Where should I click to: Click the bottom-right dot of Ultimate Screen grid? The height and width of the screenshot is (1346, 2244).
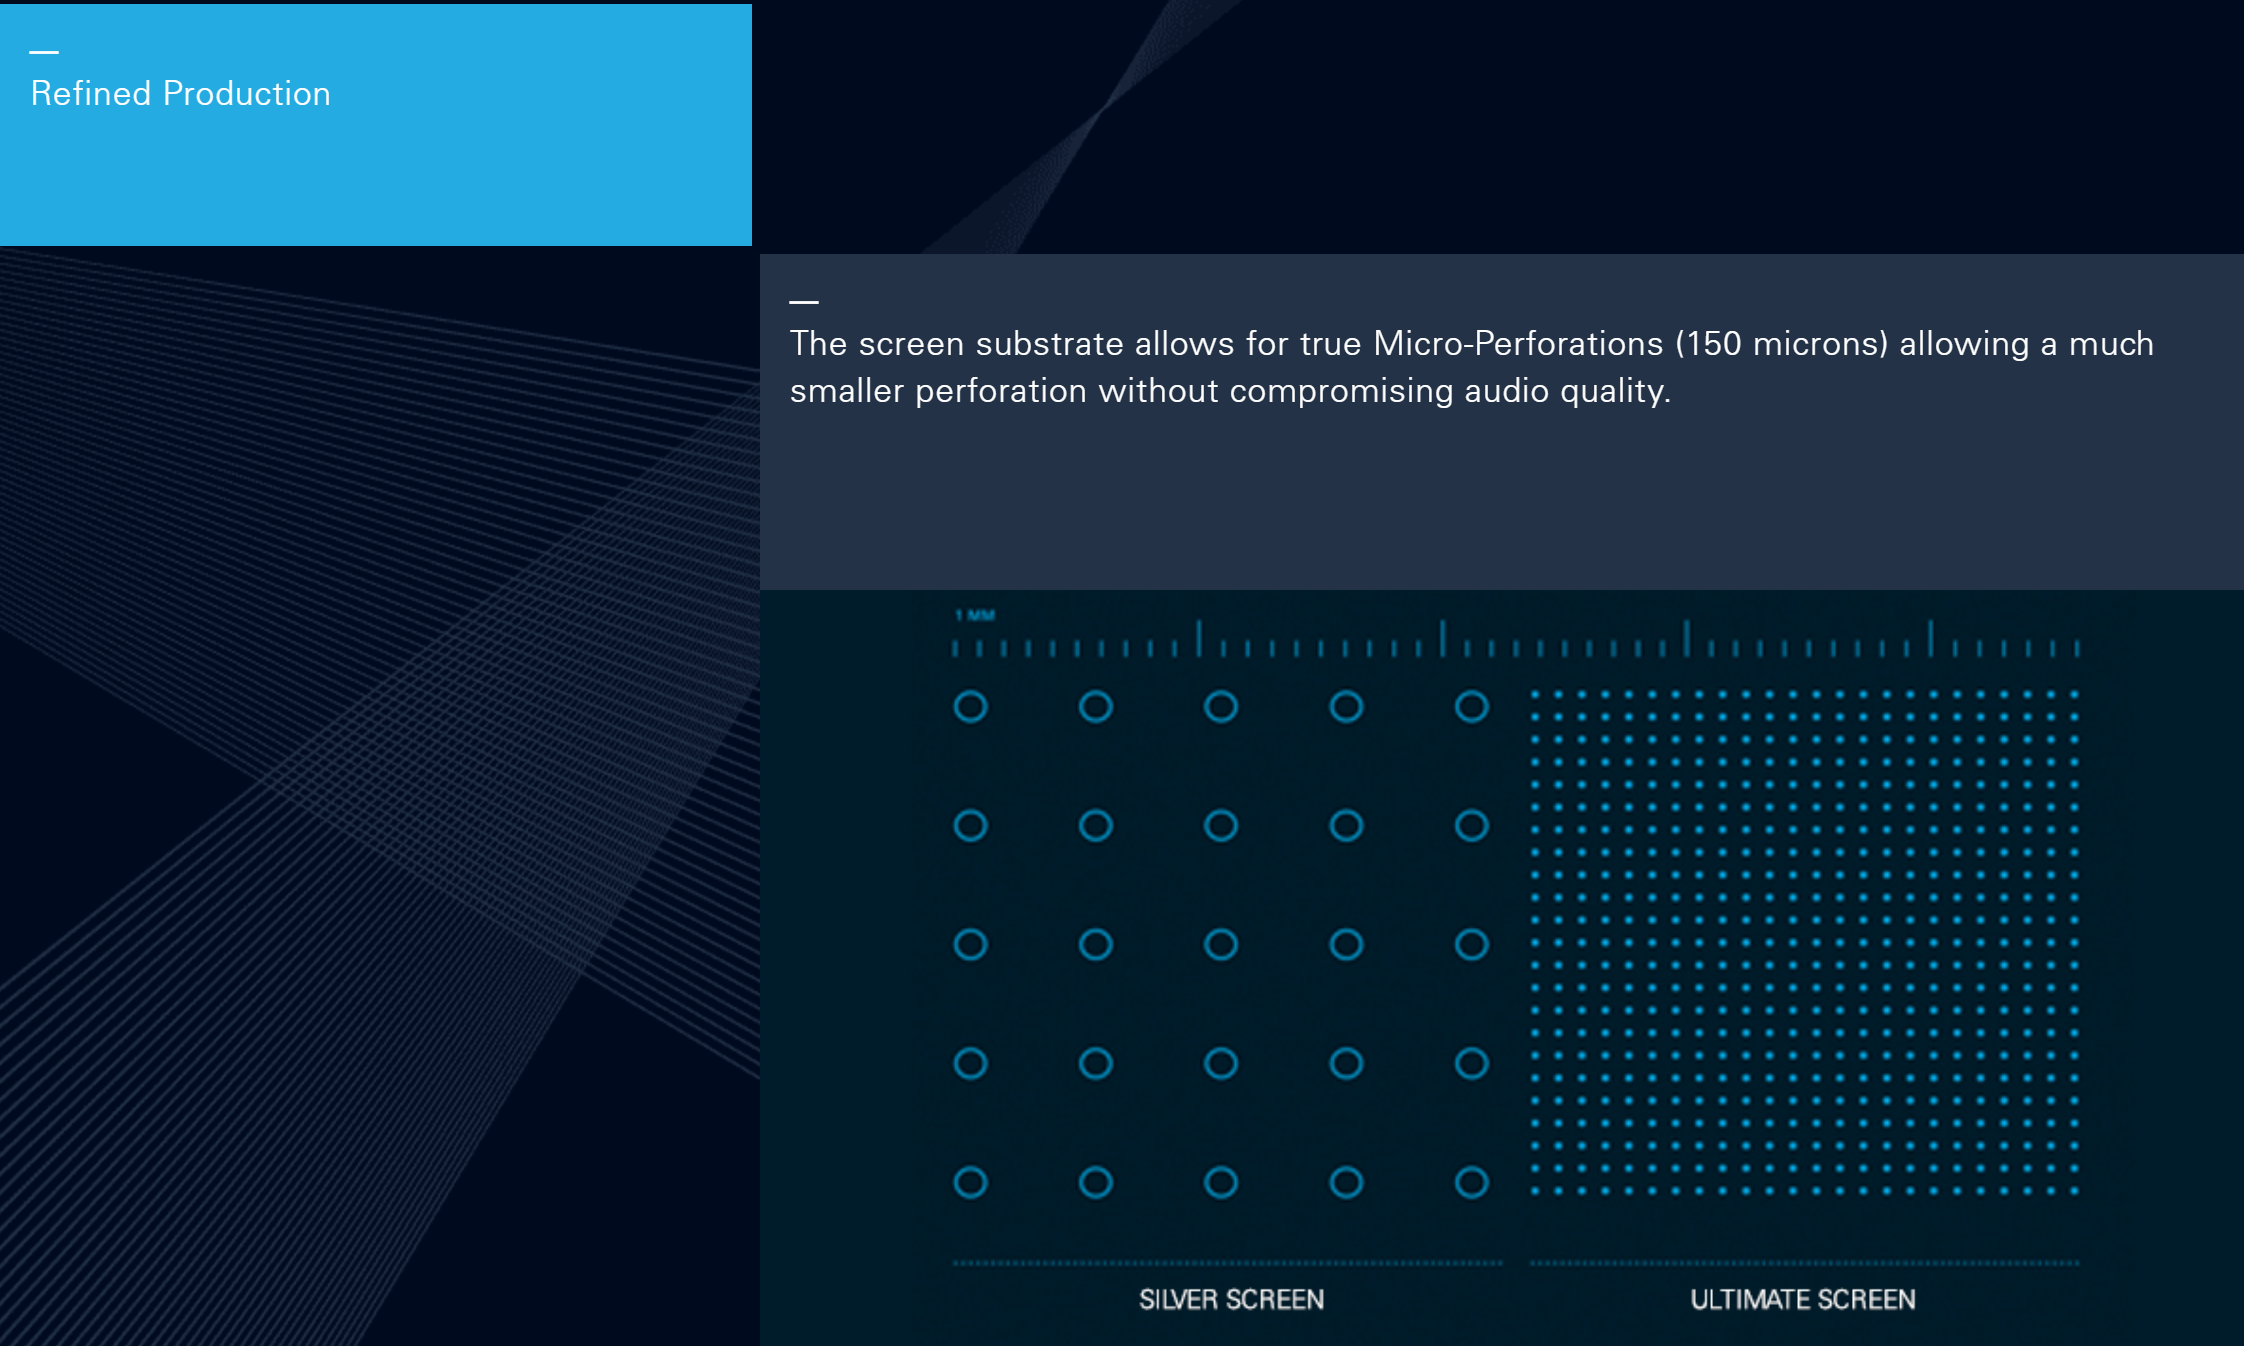point(2074,1190)
